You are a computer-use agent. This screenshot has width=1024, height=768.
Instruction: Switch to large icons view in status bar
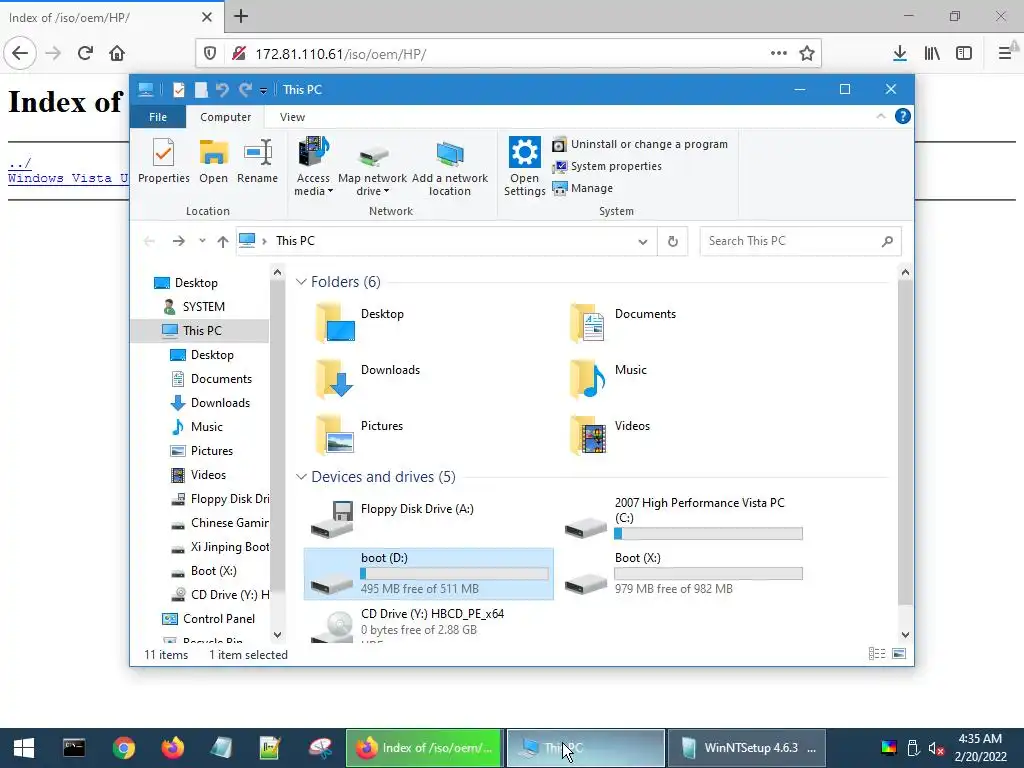(x=899, y=654)
